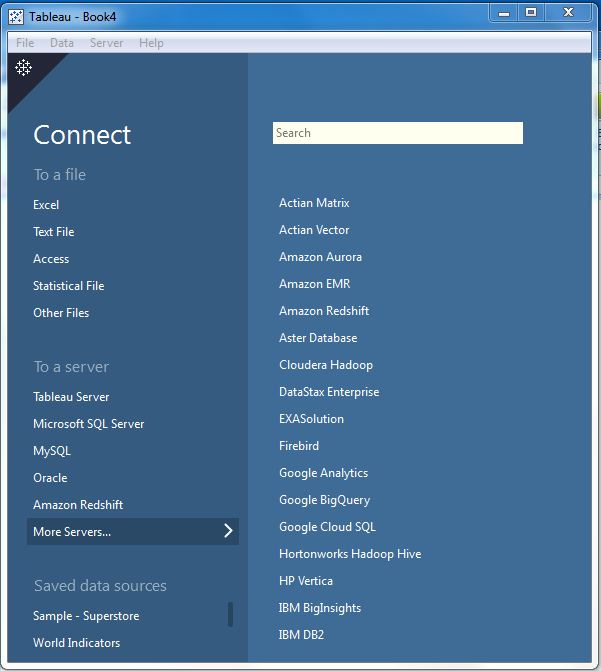The width and height of the screenshot is (601, 671).
Task: Choose Cloudera Hadoop connector
Action: 326,365
